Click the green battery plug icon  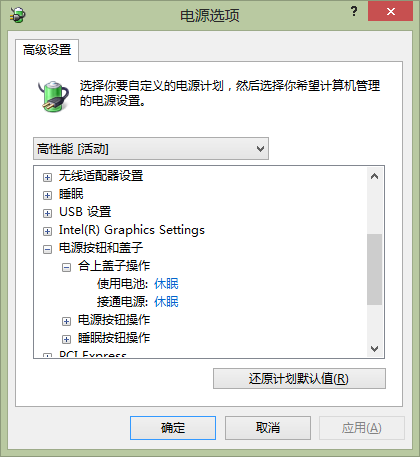click(x=53, y=96)
